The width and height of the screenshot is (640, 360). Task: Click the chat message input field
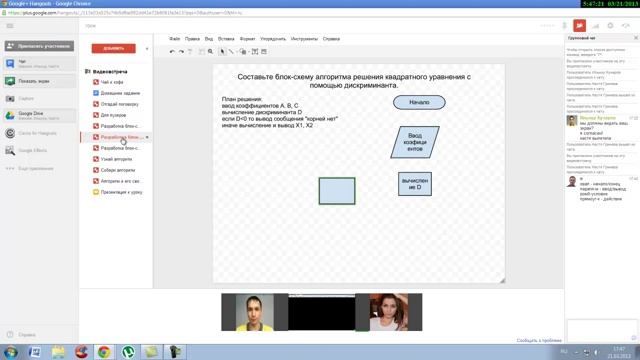click(x=602, y=331)
